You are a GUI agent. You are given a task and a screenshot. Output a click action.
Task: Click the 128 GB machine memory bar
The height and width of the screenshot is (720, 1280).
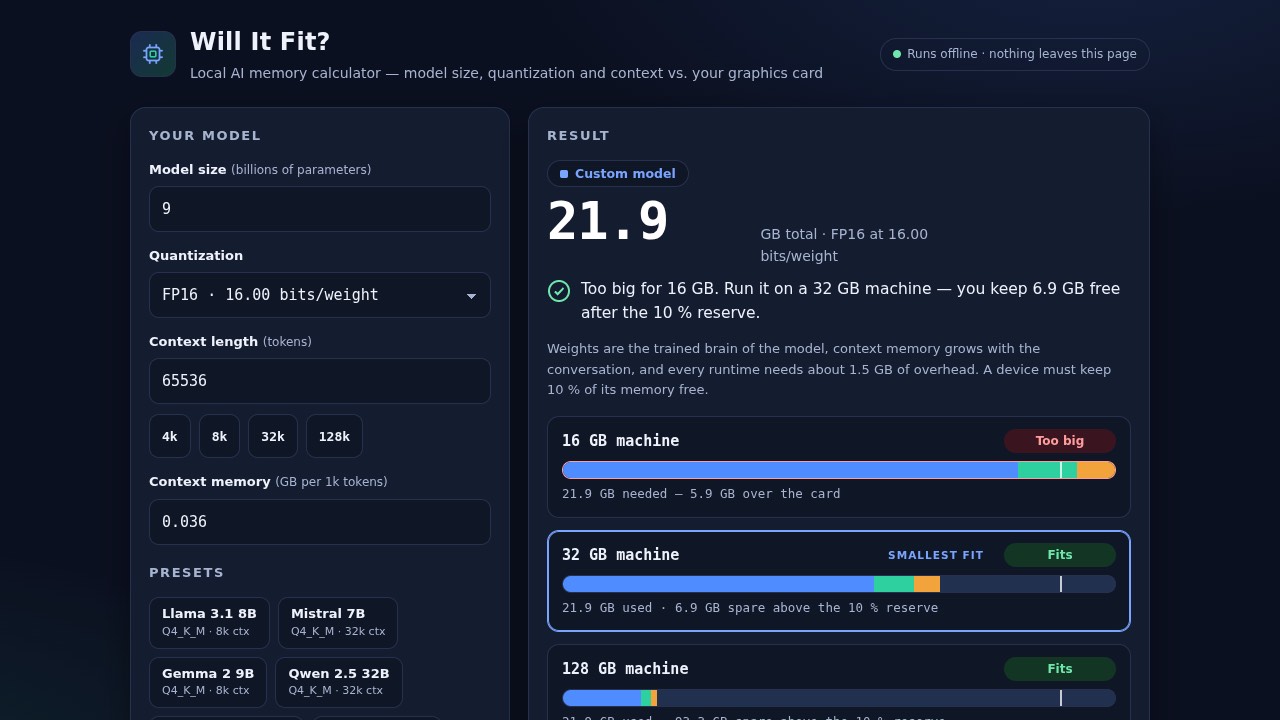(x=839, y=698)
